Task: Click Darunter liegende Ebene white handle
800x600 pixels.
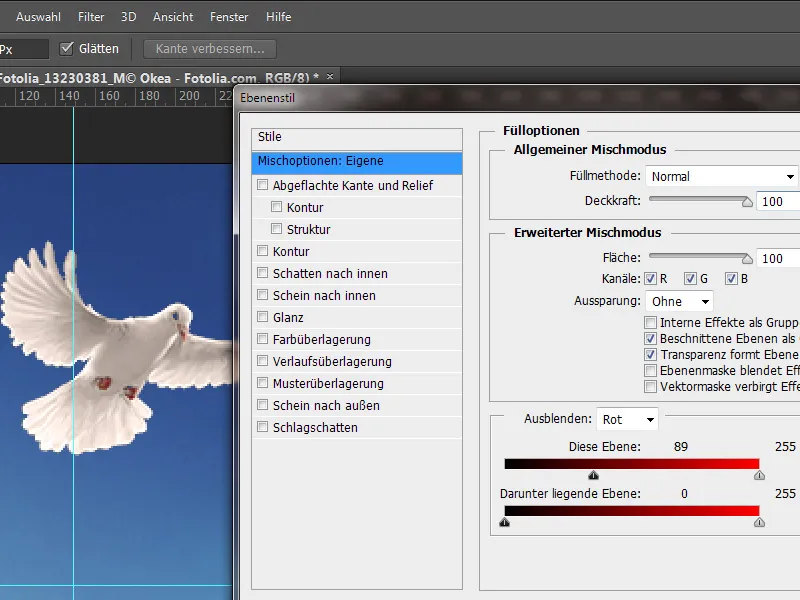Action: pos(759,522)
